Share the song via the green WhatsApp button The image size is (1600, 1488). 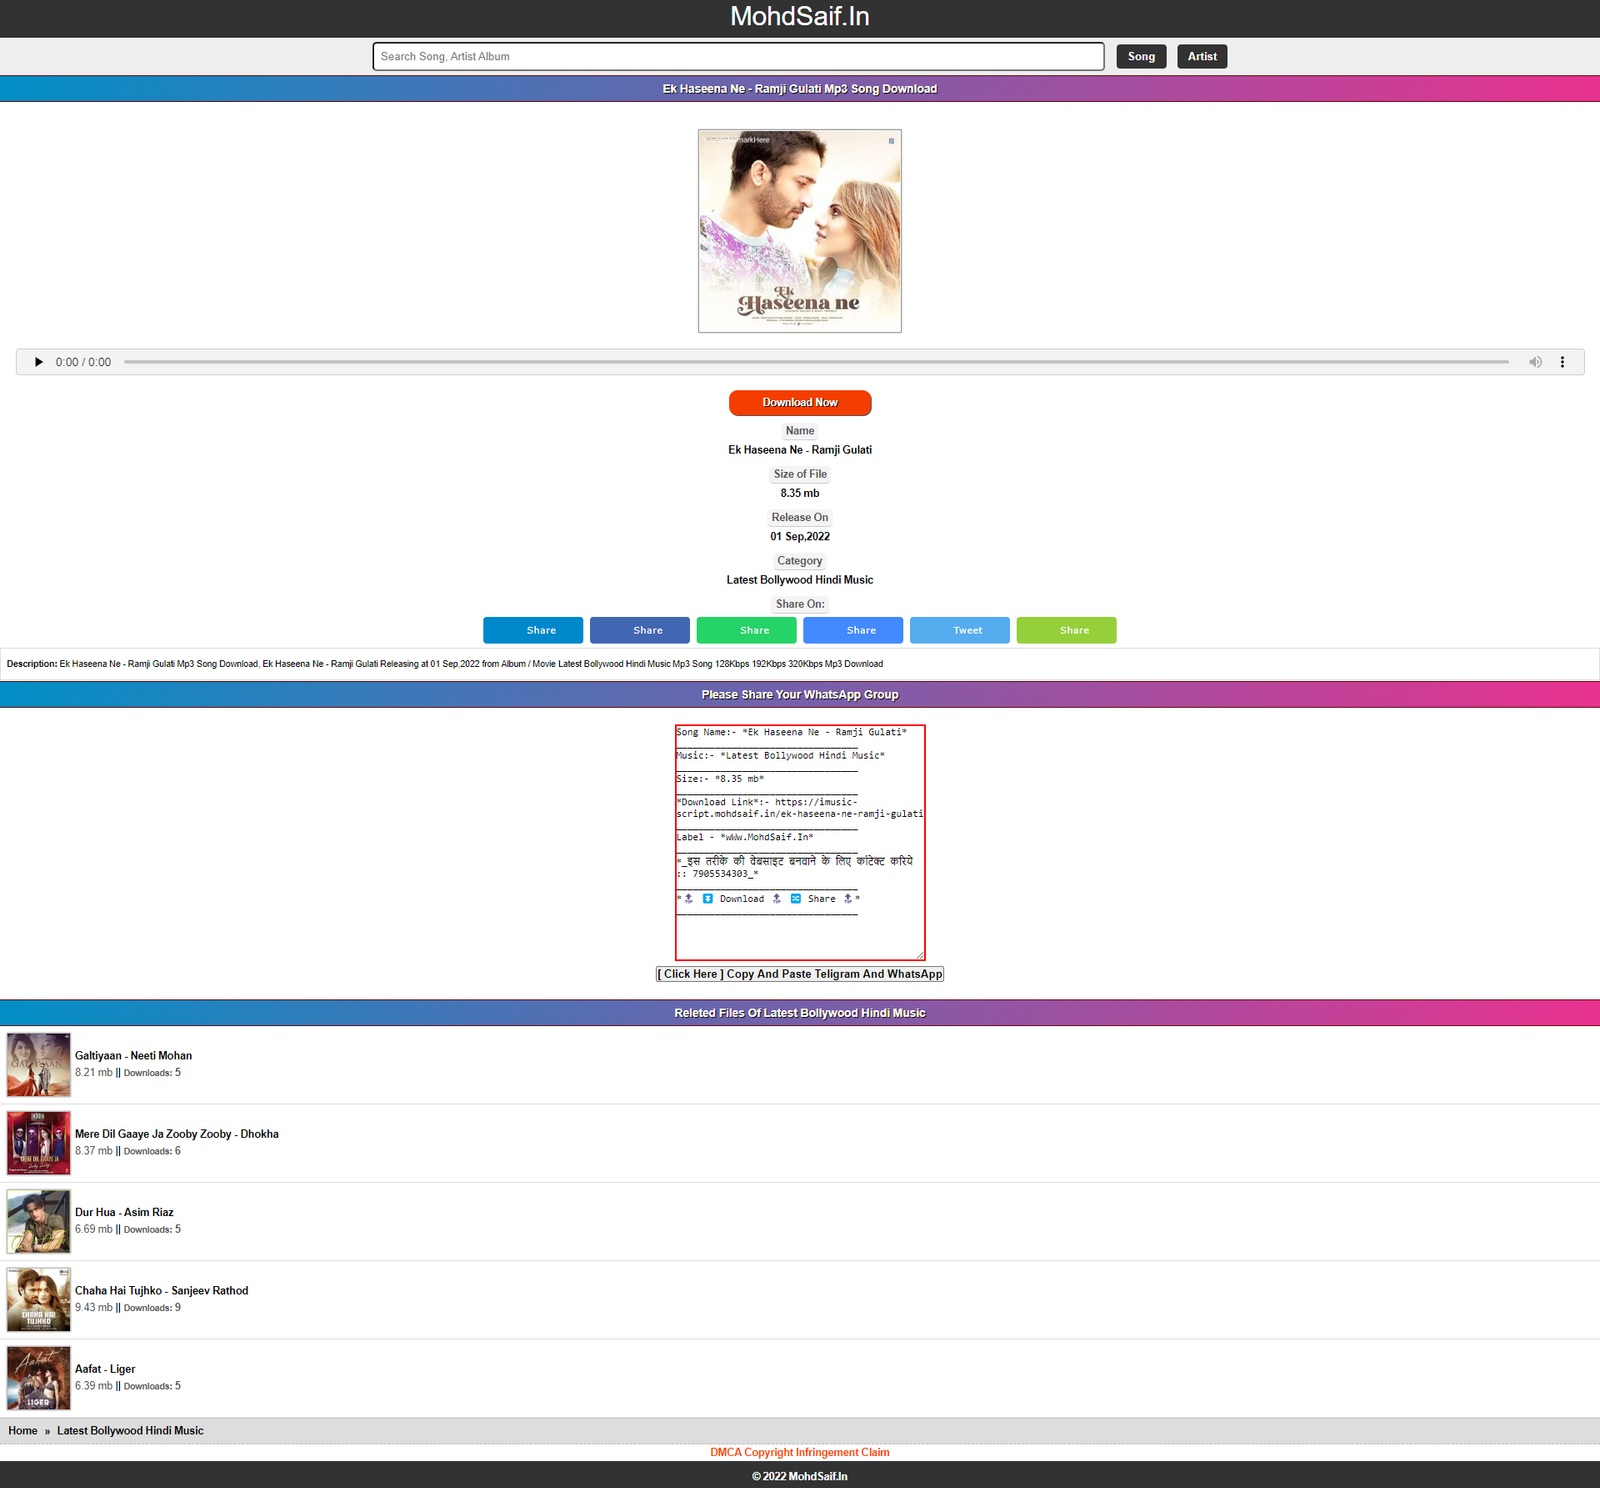(747, 630)
